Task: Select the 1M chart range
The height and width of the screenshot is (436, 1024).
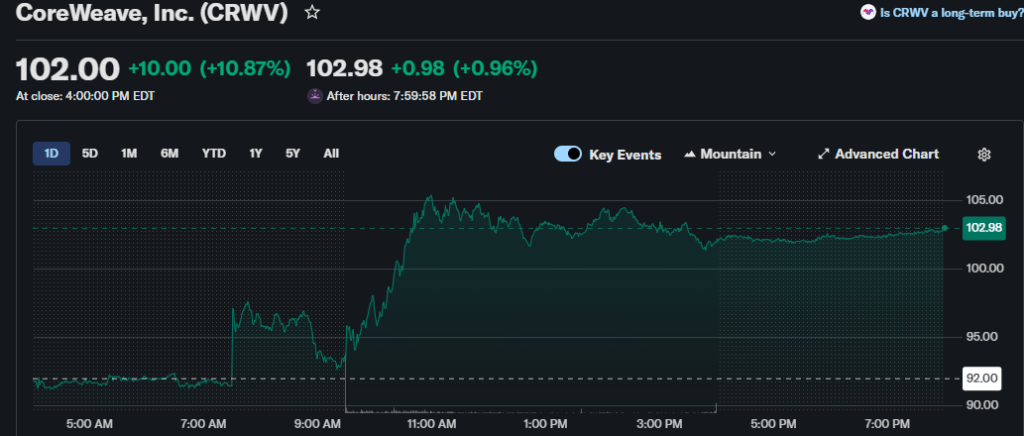Action: [129, 153]
